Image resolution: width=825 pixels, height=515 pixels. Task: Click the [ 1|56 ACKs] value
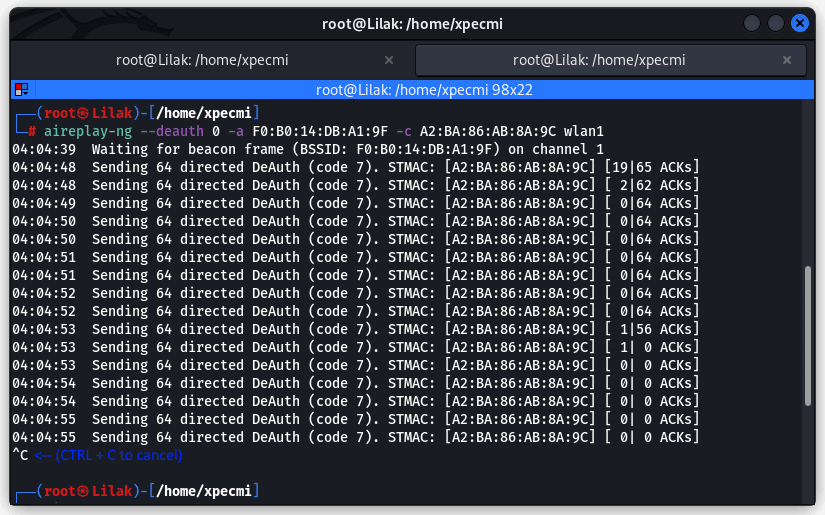tap(652, 329)
